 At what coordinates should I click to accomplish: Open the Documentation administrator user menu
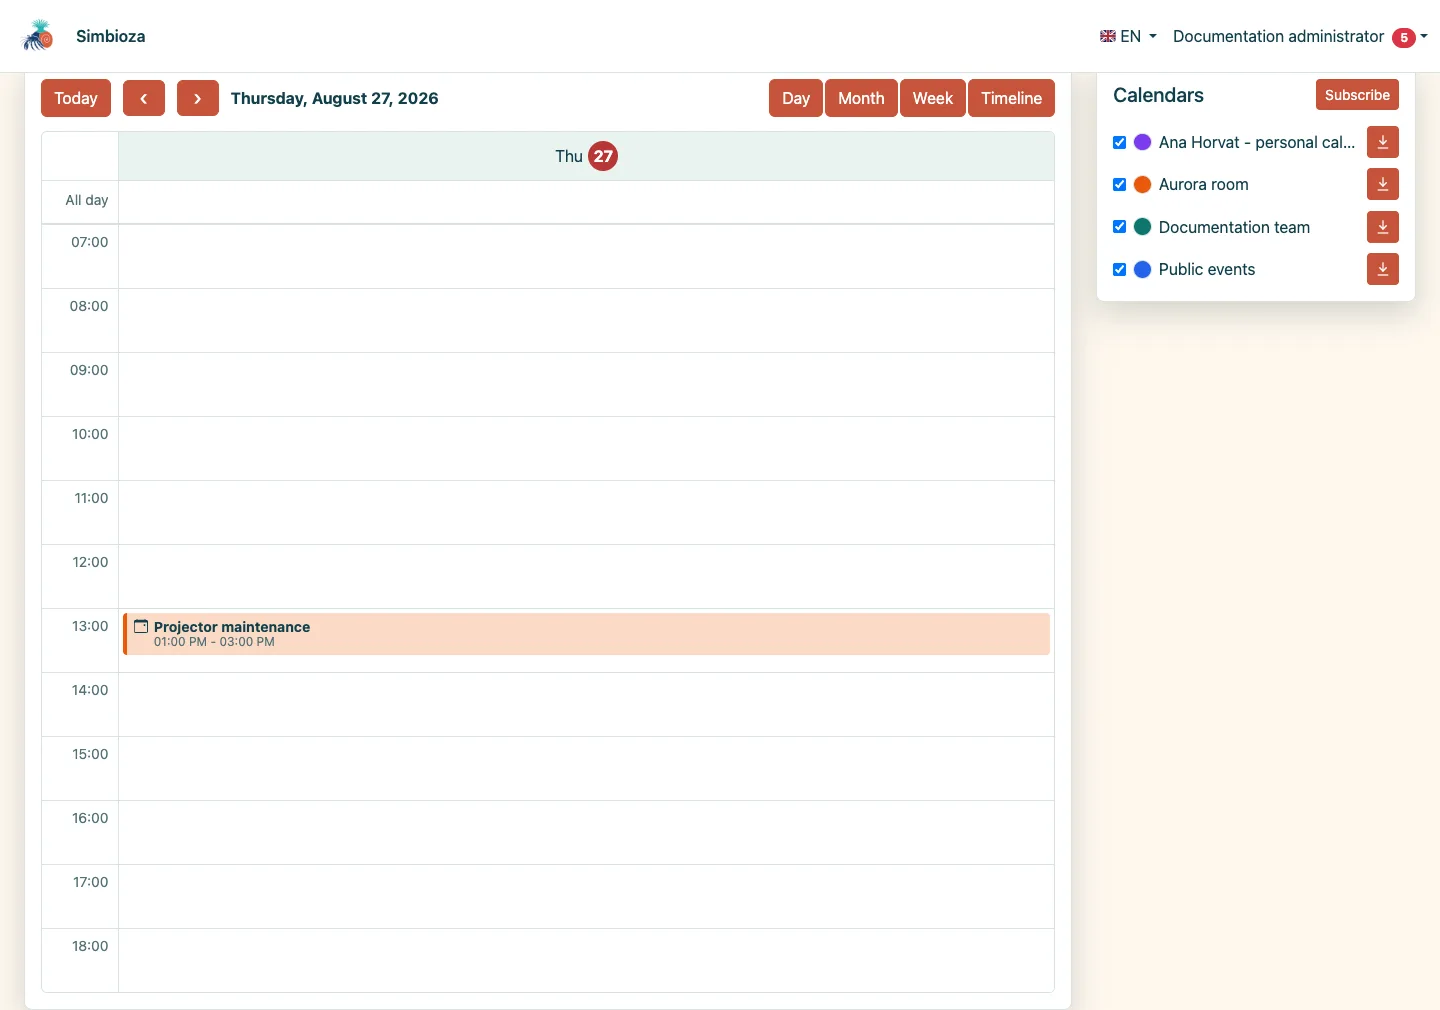click(1300, 36)
